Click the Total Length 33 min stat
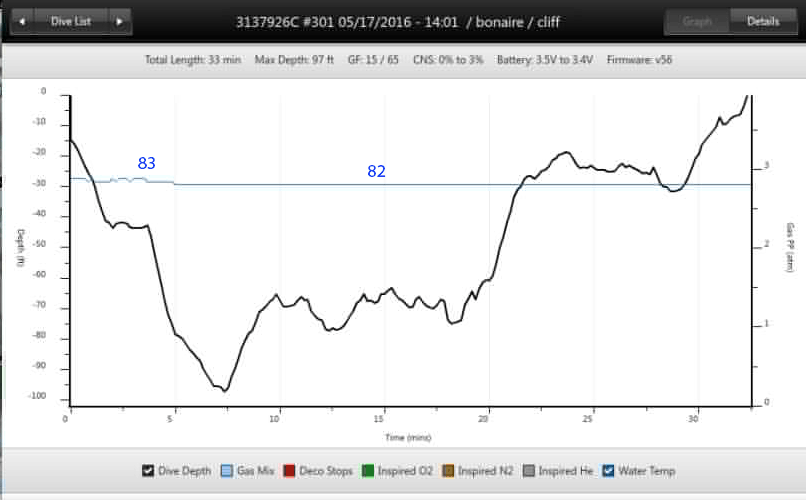Screen dimensions: 806x500 [x=193, y=60]
